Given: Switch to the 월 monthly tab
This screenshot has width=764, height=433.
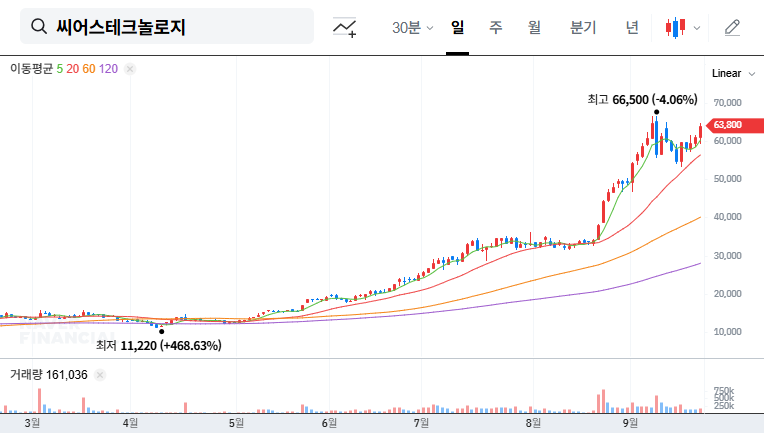Looking at the screenshot, I should tap(535, 27).
